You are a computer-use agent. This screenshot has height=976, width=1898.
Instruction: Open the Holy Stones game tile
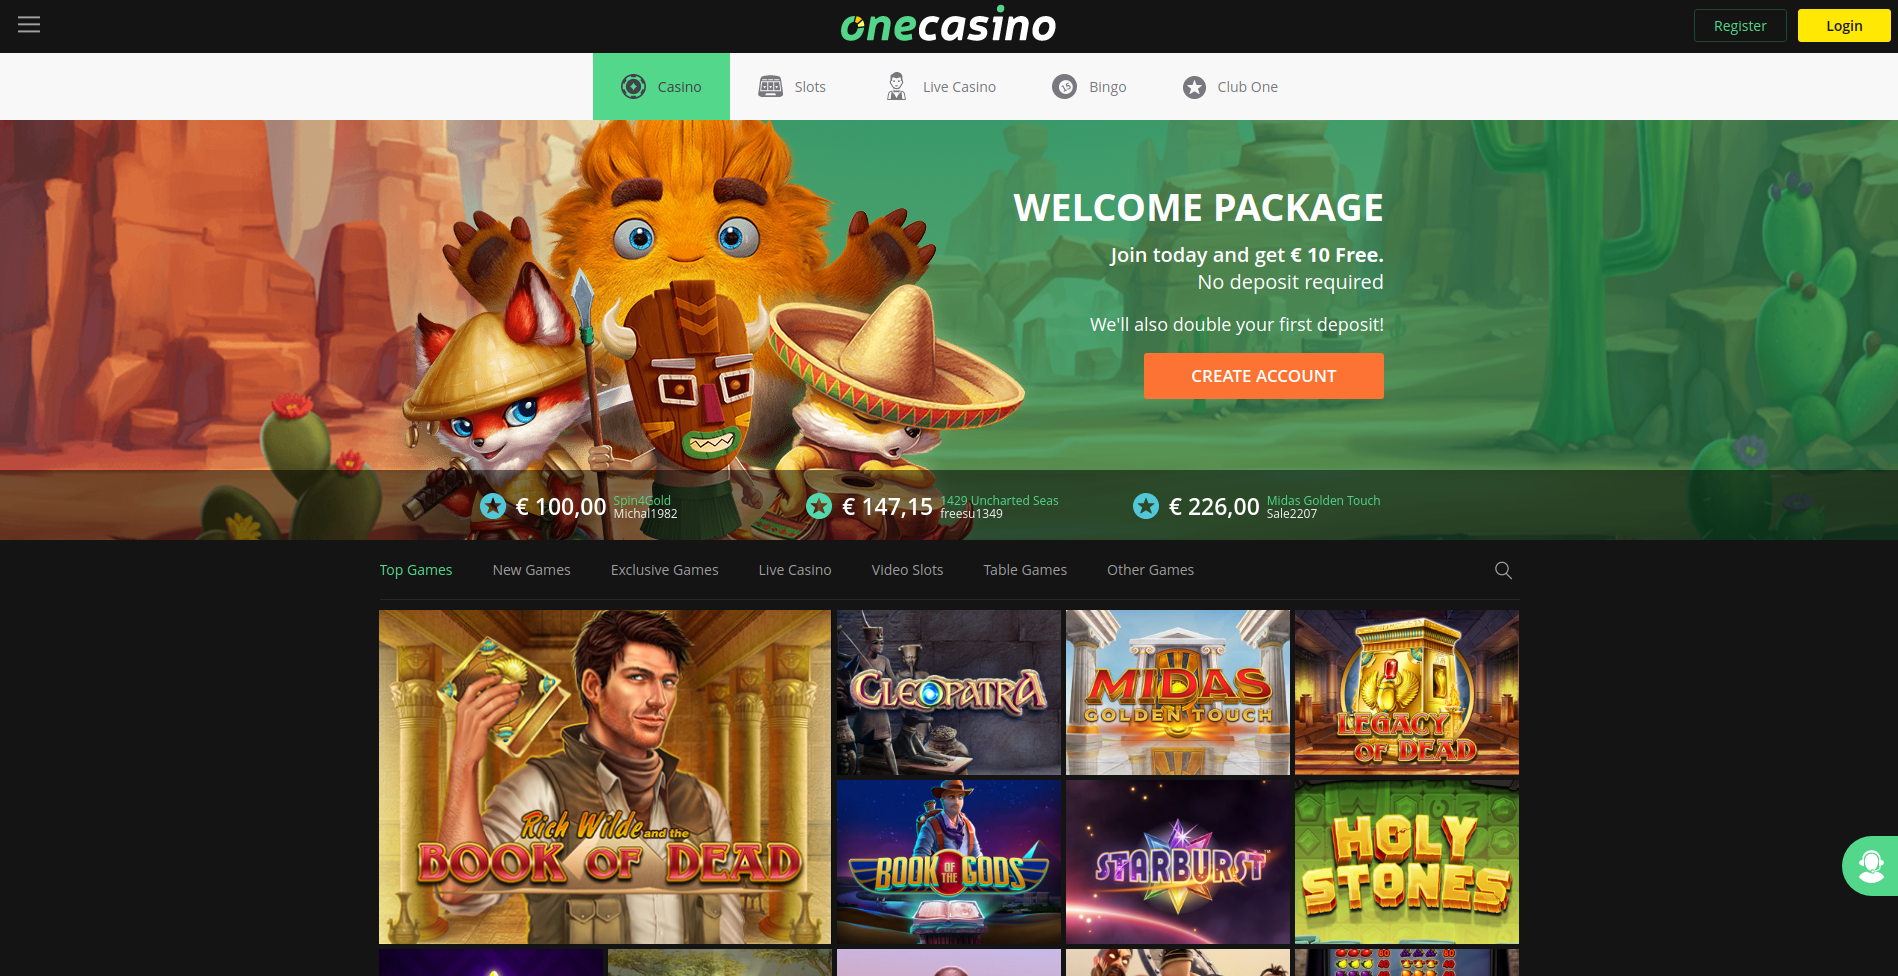coord(1407,862)
